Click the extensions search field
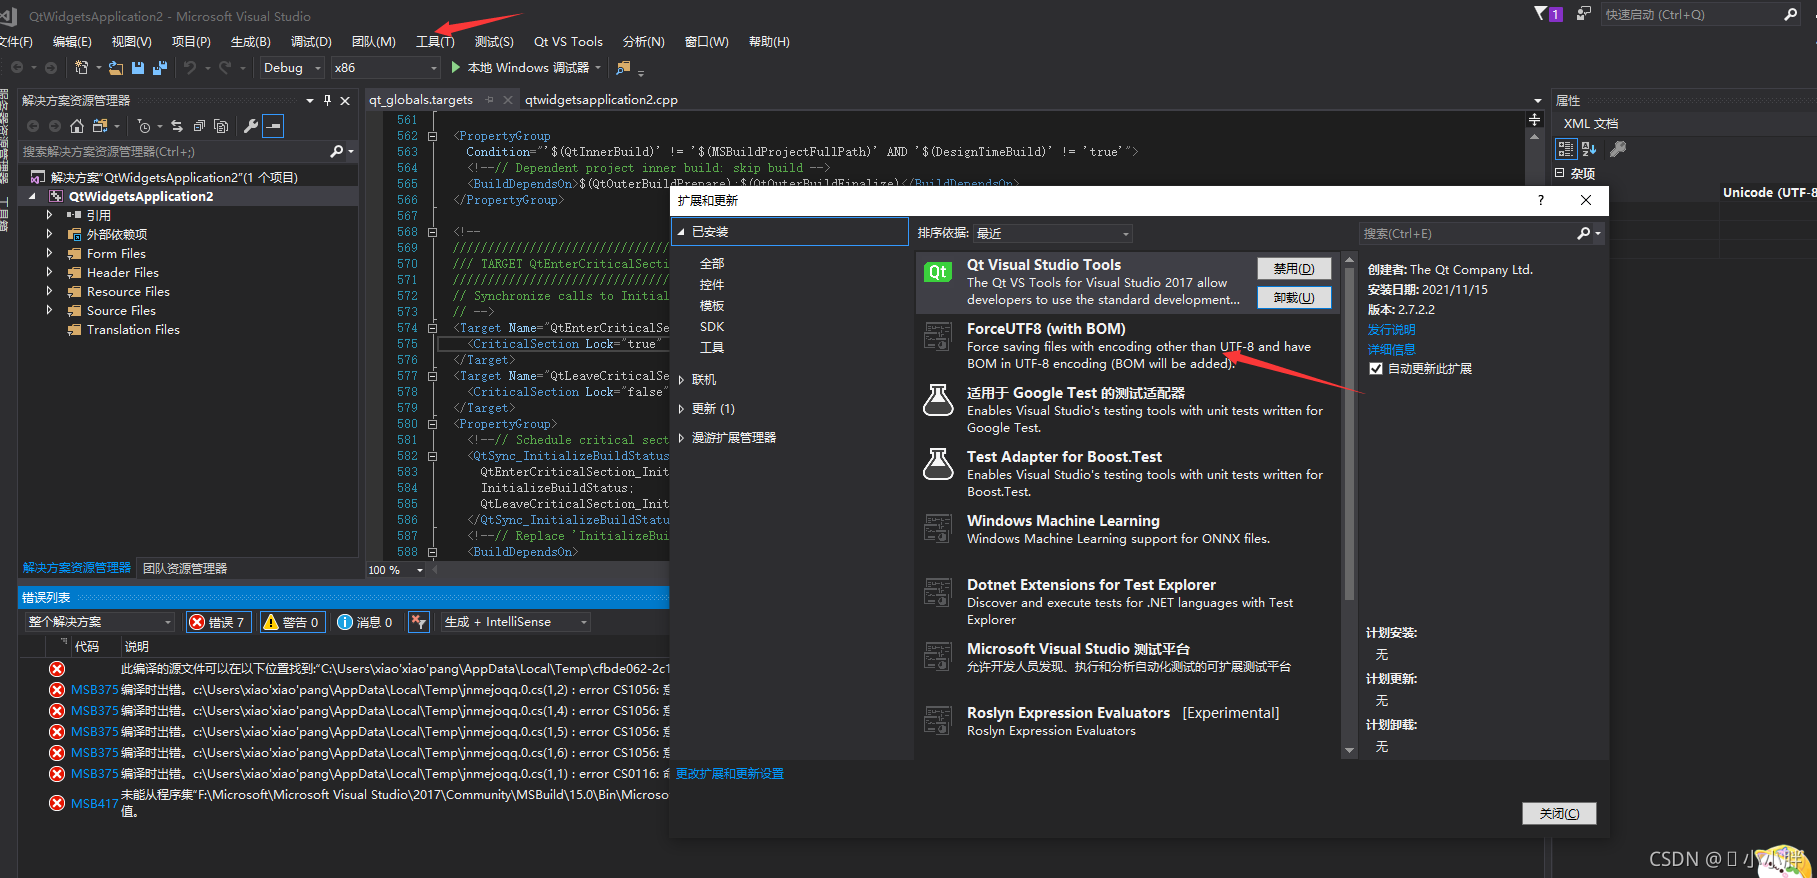 pos(1468,234)
